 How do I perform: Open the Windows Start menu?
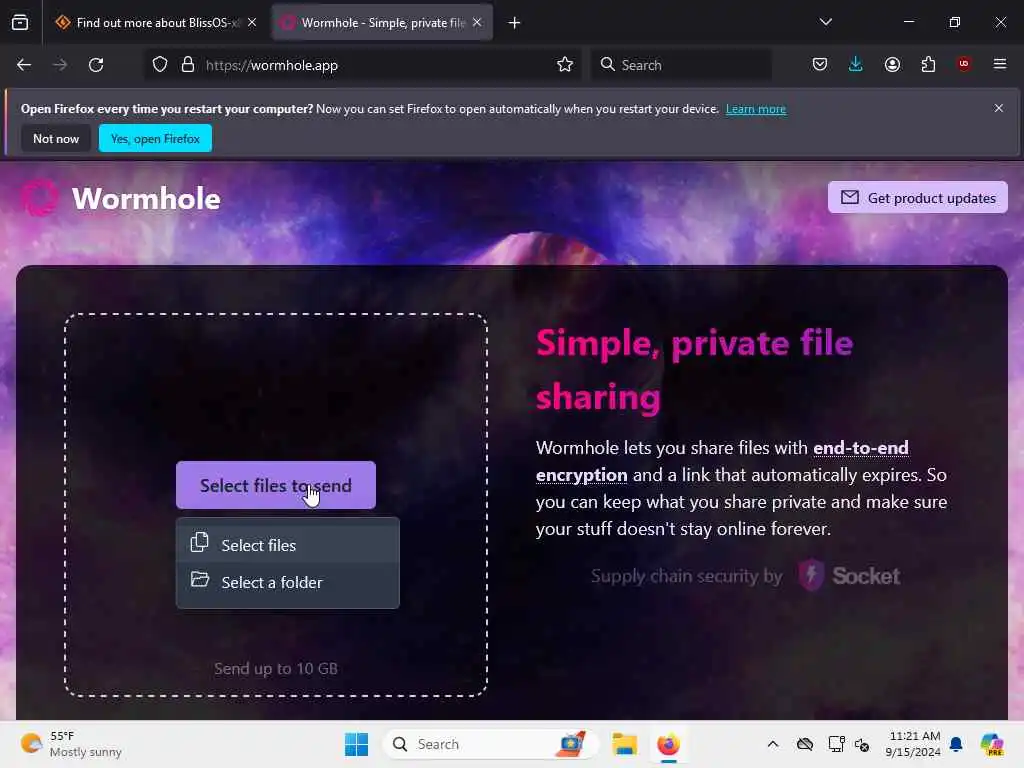pyautogui.click(x=357, y=744)
